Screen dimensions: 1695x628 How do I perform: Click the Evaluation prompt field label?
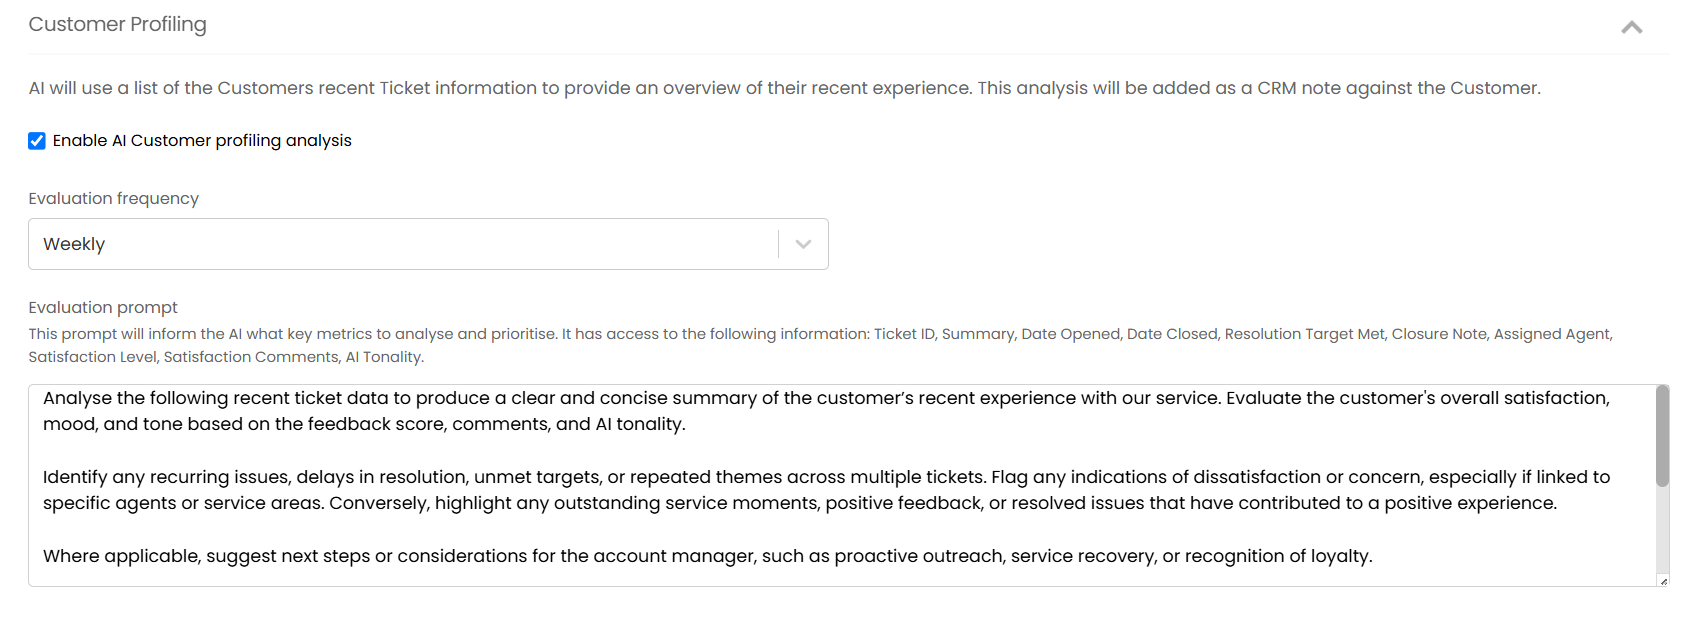coord(103,307)
